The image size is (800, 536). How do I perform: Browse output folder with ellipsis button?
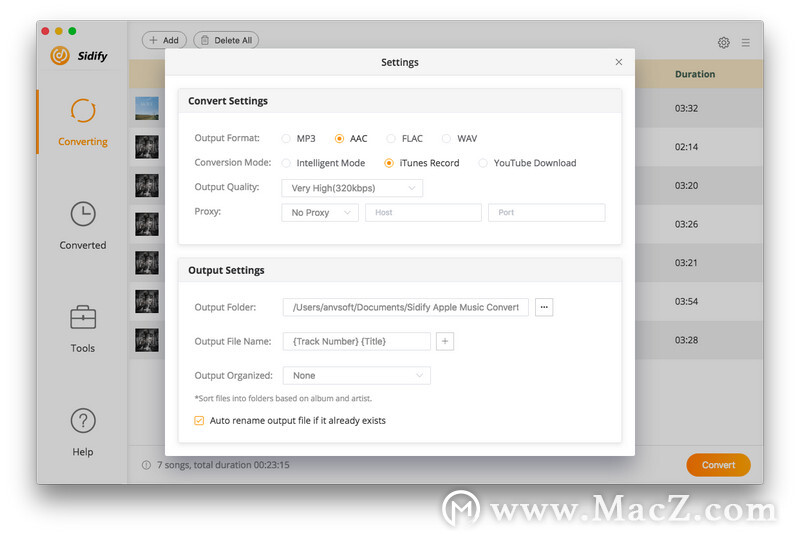coord(544,307)
